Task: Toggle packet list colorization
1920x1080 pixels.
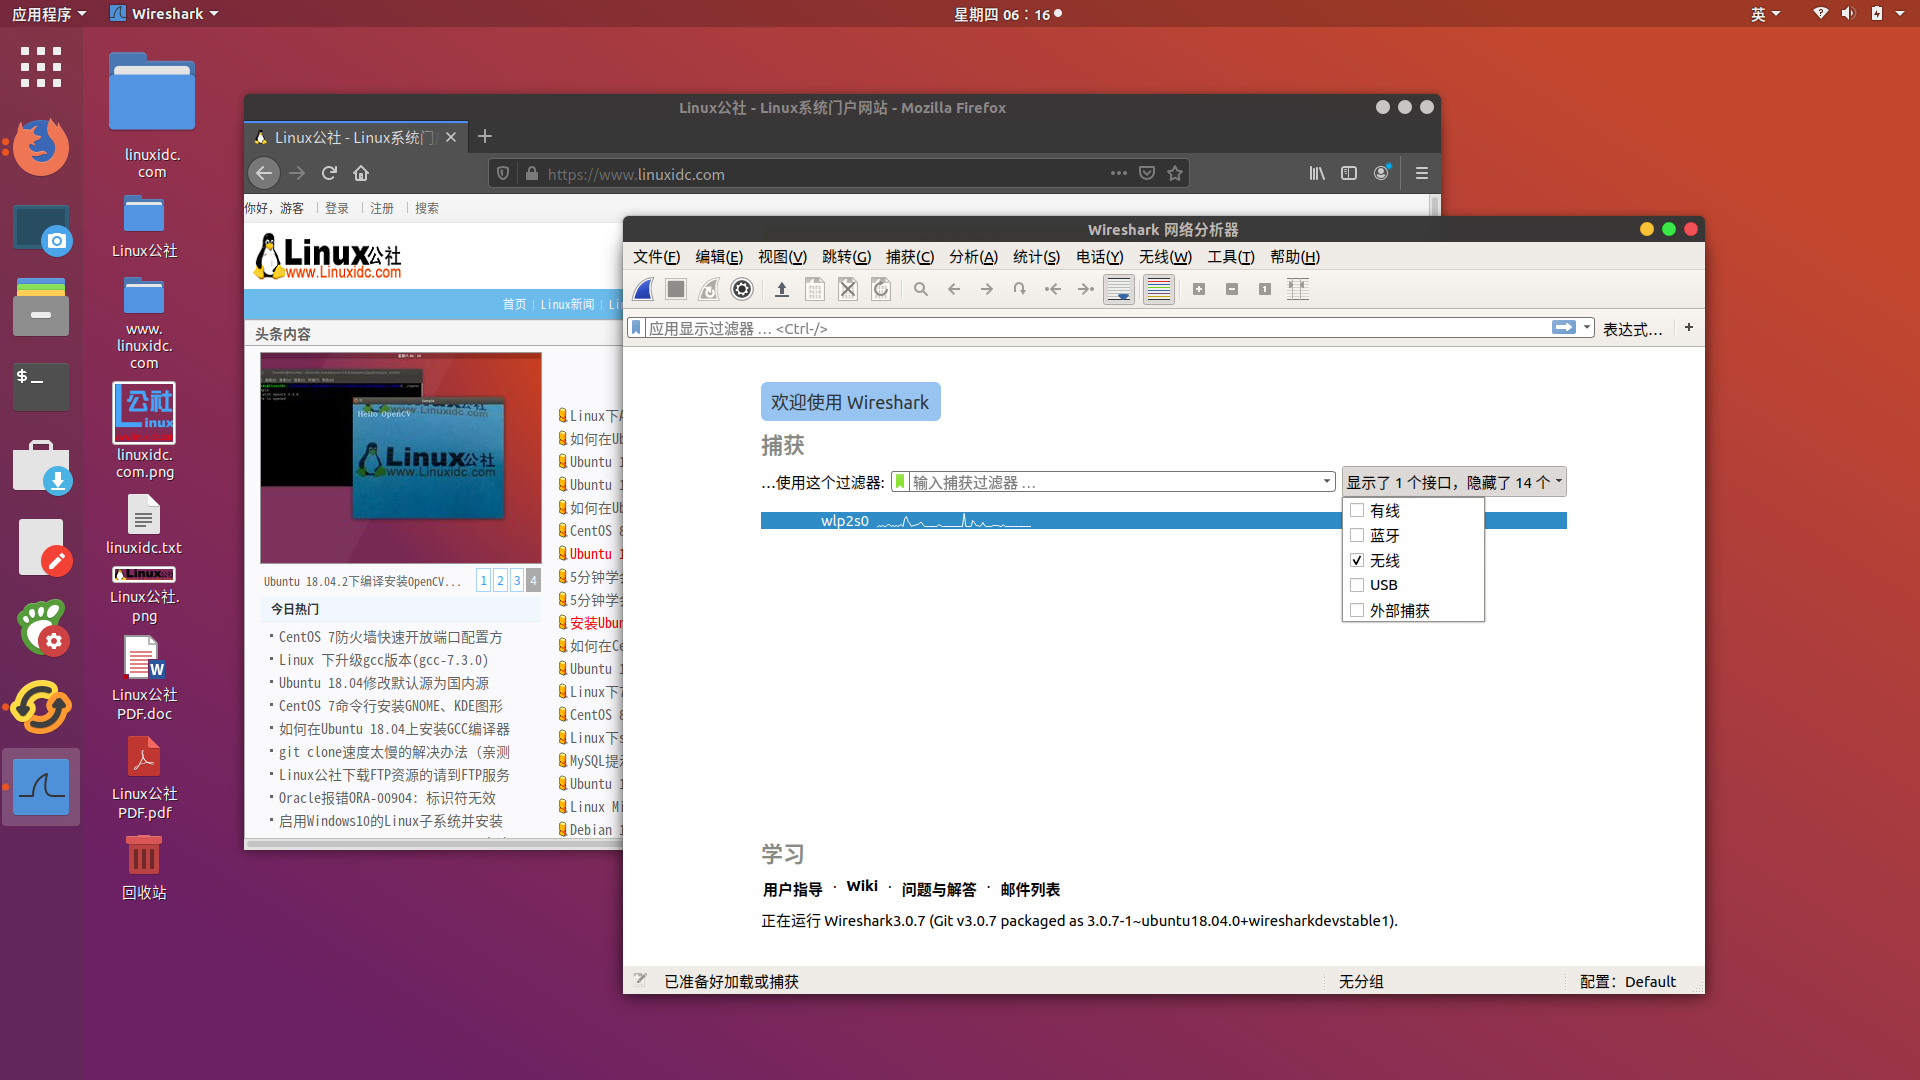Action: (x=1158, y=289)
